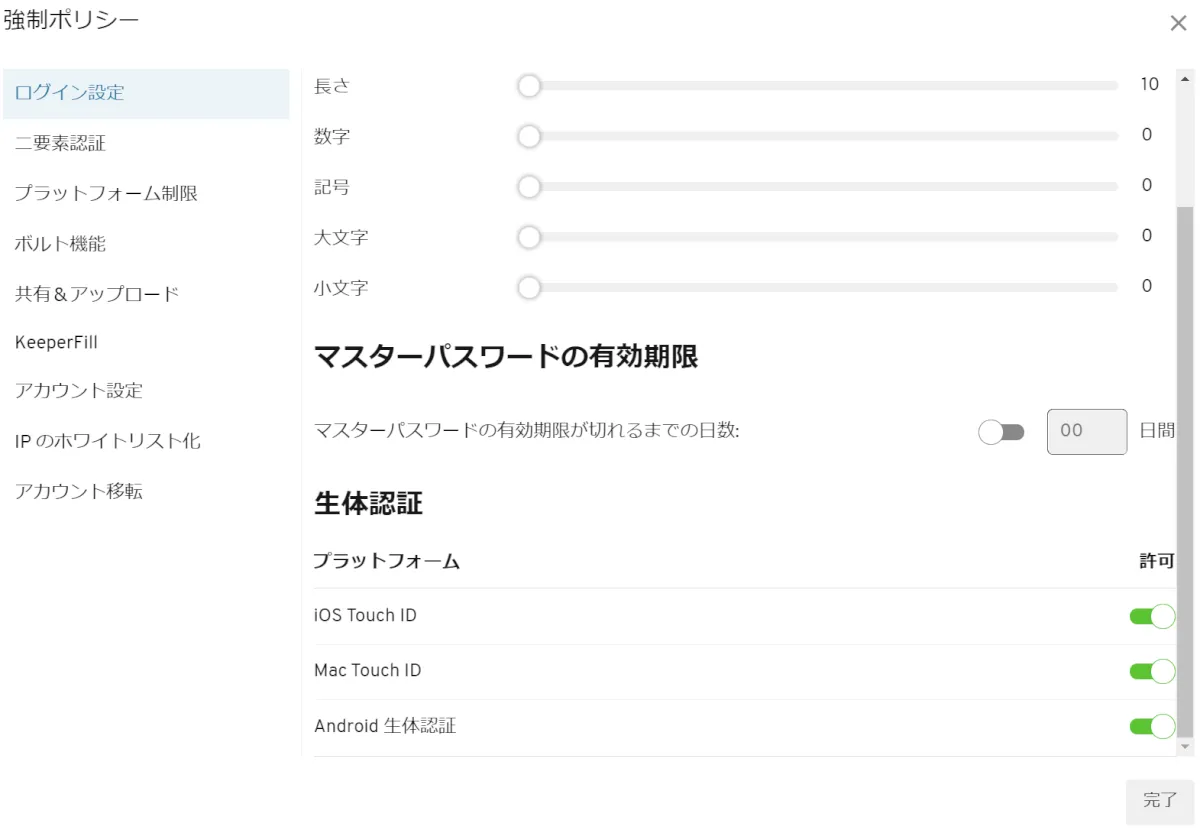Open the KeeperFill settings section

56,342
